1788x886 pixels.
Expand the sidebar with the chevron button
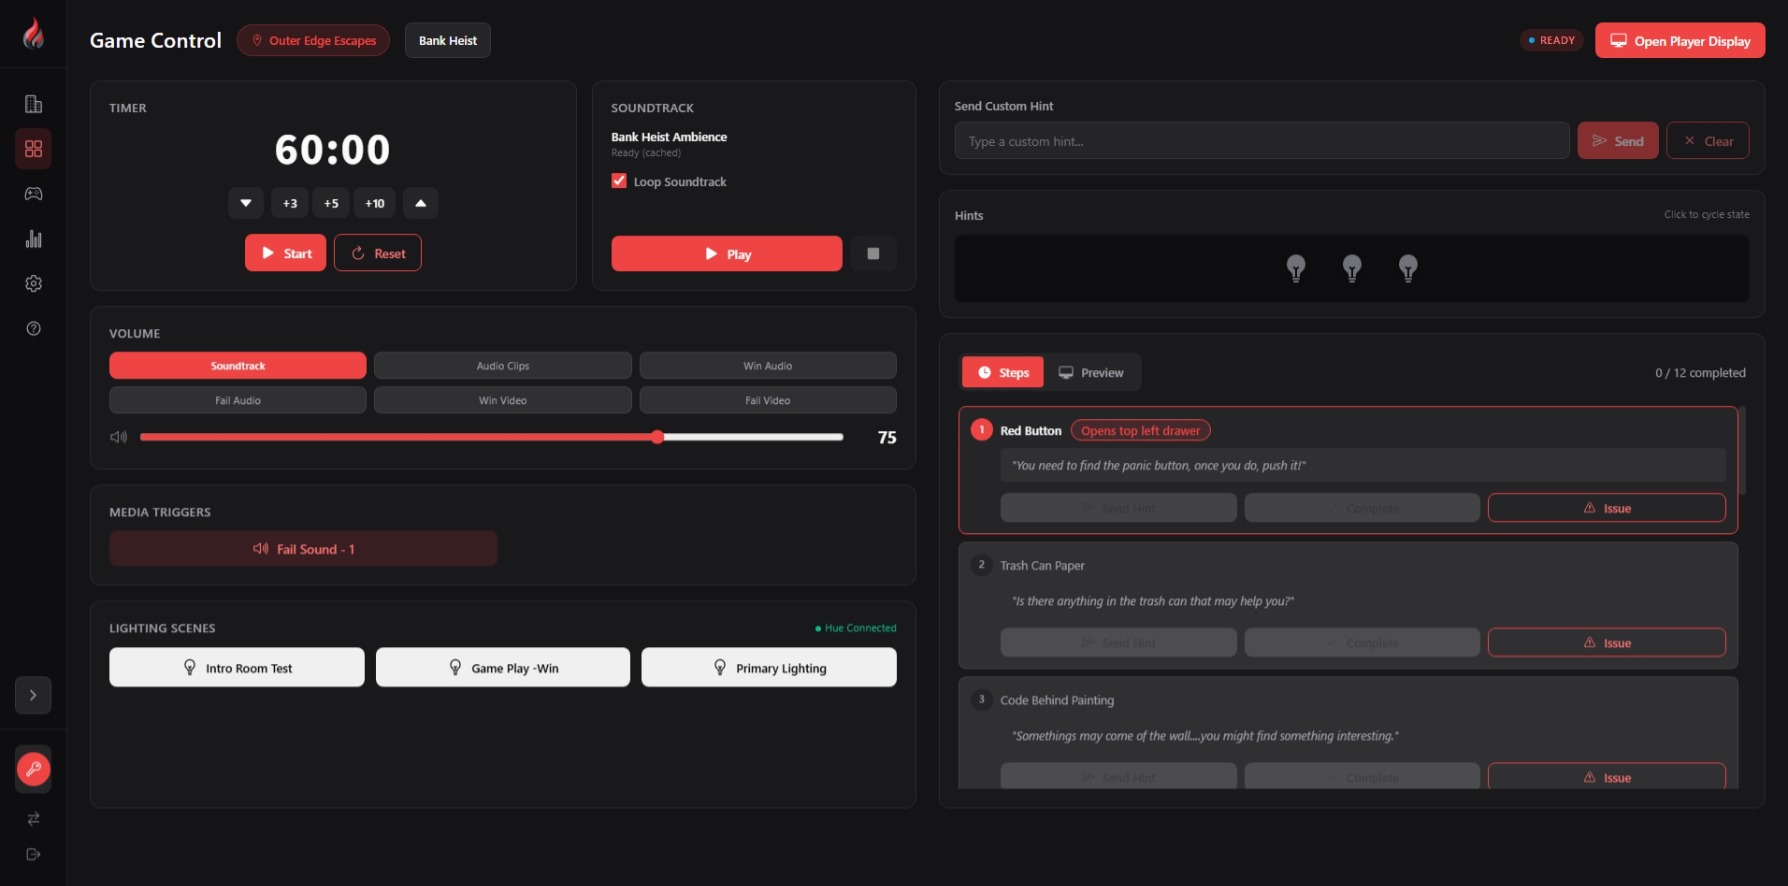coord(33,695)
